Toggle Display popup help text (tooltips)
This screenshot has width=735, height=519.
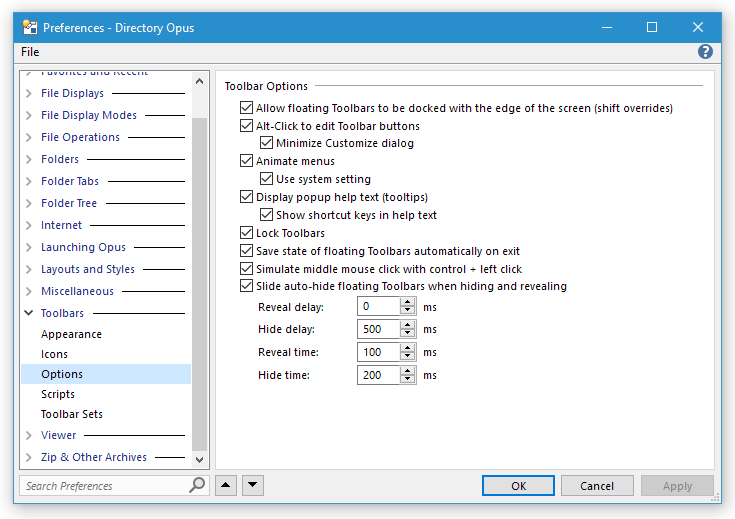coord(246,196)
